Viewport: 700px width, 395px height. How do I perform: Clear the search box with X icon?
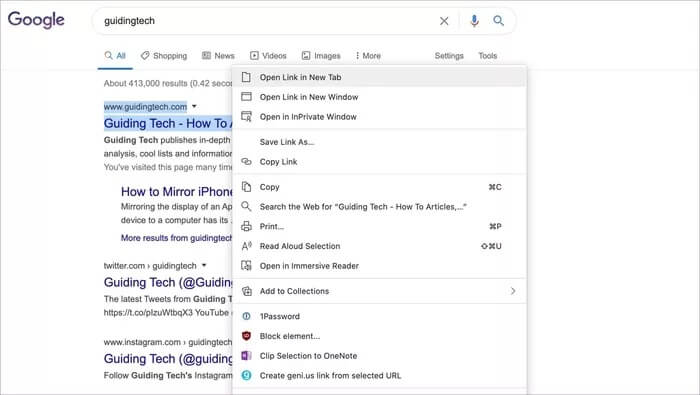pos(444,21)
